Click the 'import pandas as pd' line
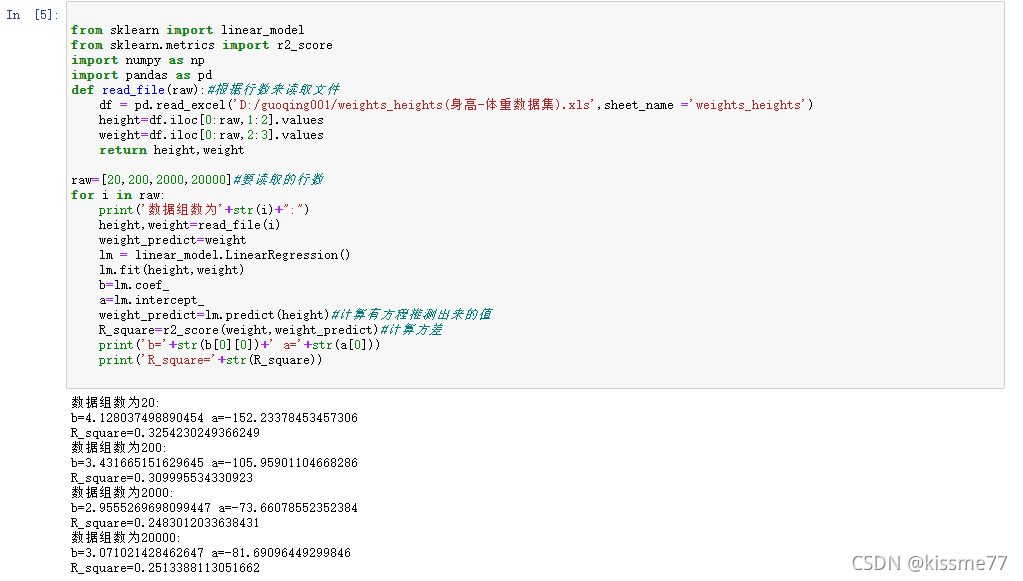The image size is (1023, 581). 142,75
